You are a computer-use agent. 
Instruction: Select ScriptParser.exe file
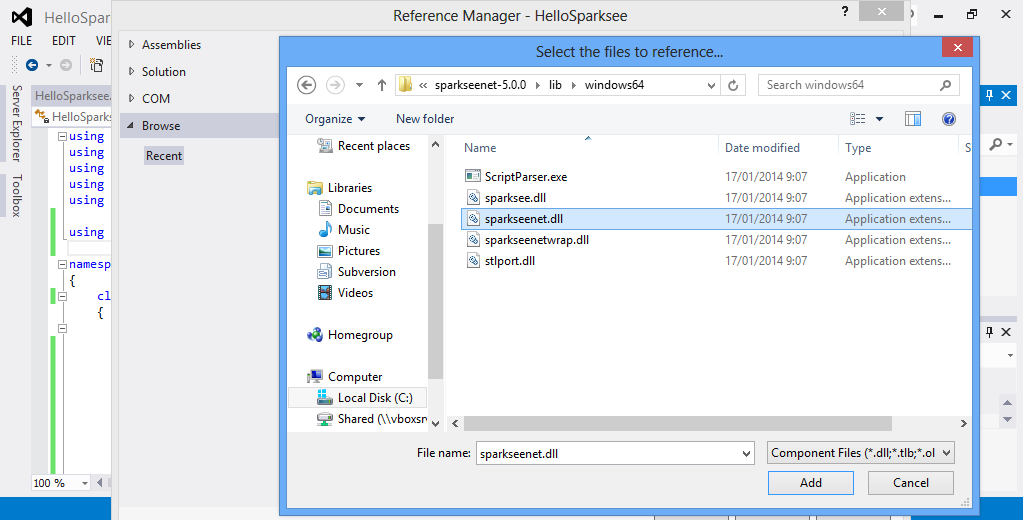526,177
